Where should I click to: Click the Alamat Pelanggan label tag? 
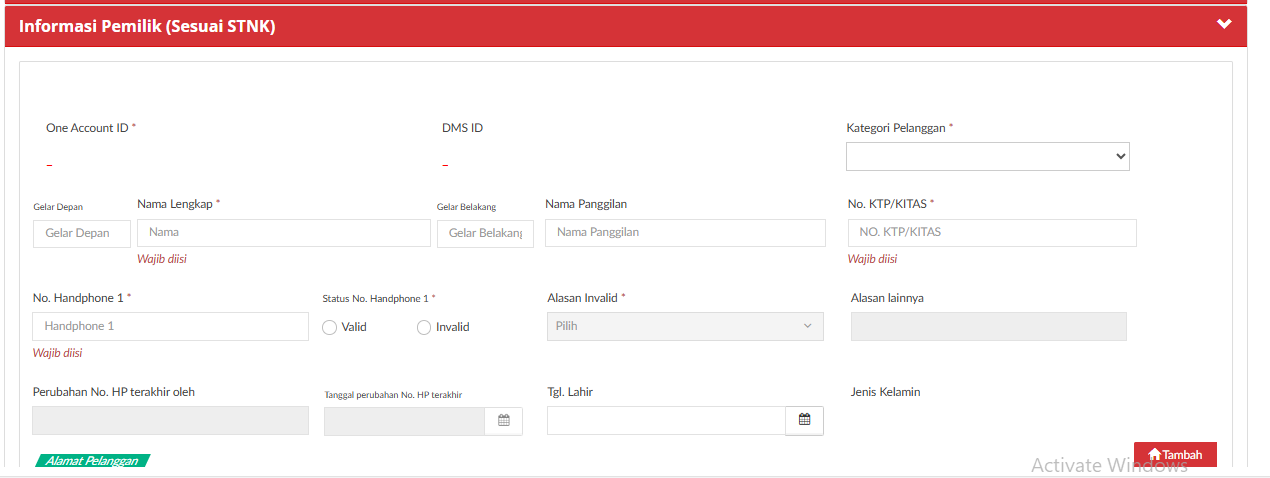pyautogui.click(x=92, y=461)
